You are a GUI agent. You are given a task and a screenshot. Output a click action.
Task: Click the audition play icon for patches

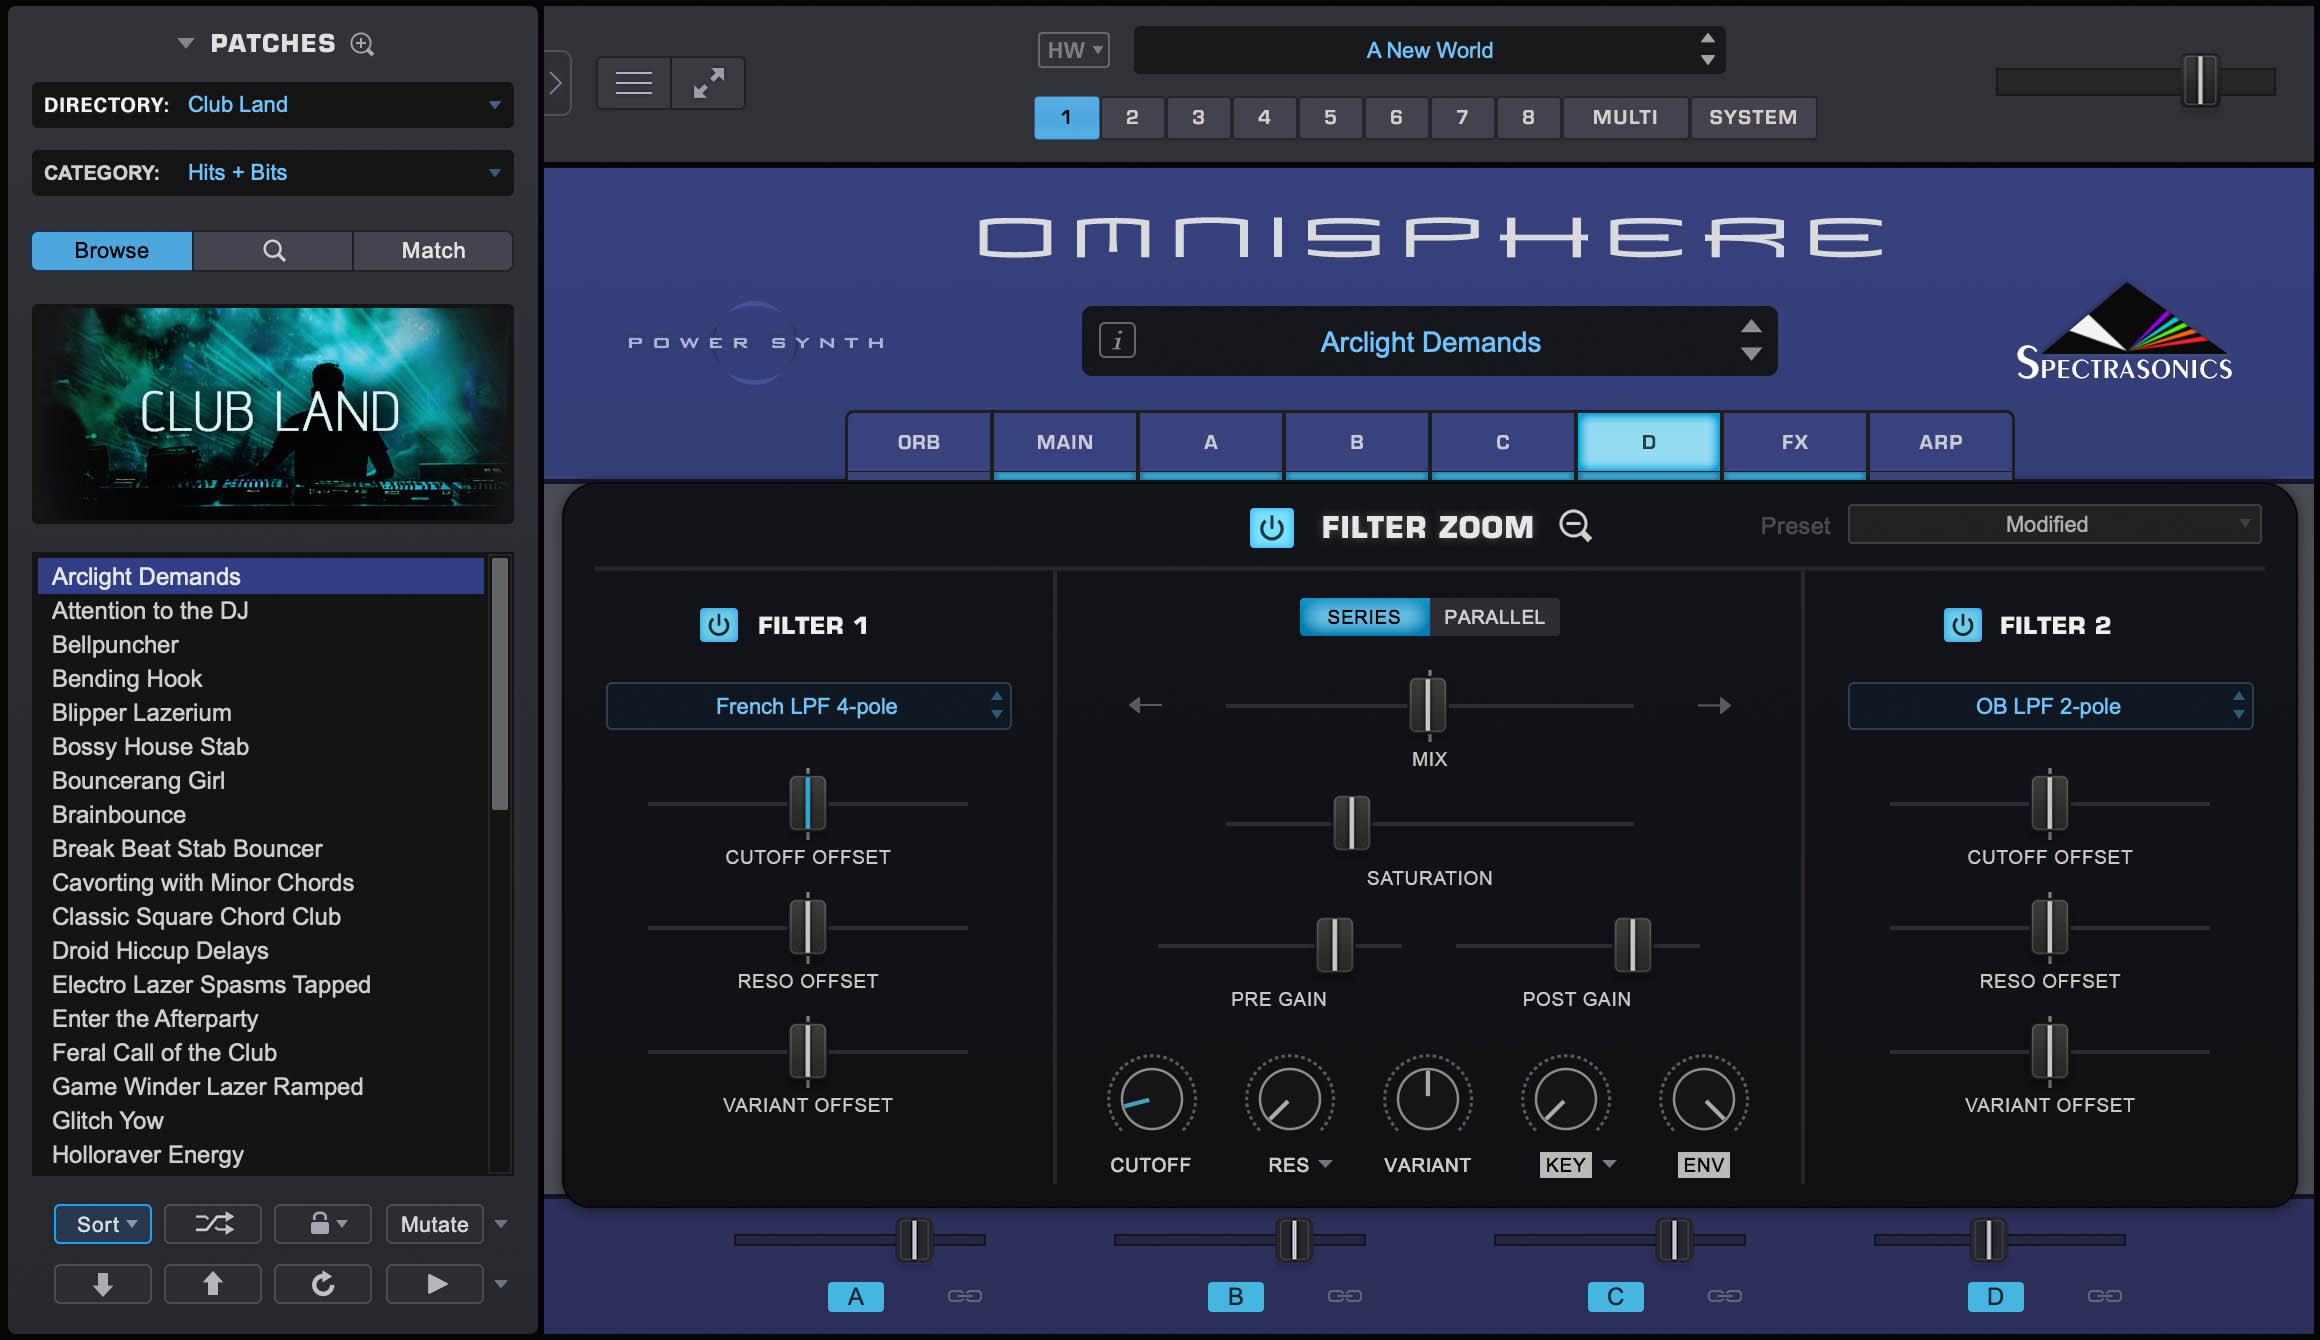click(435, 1284)
